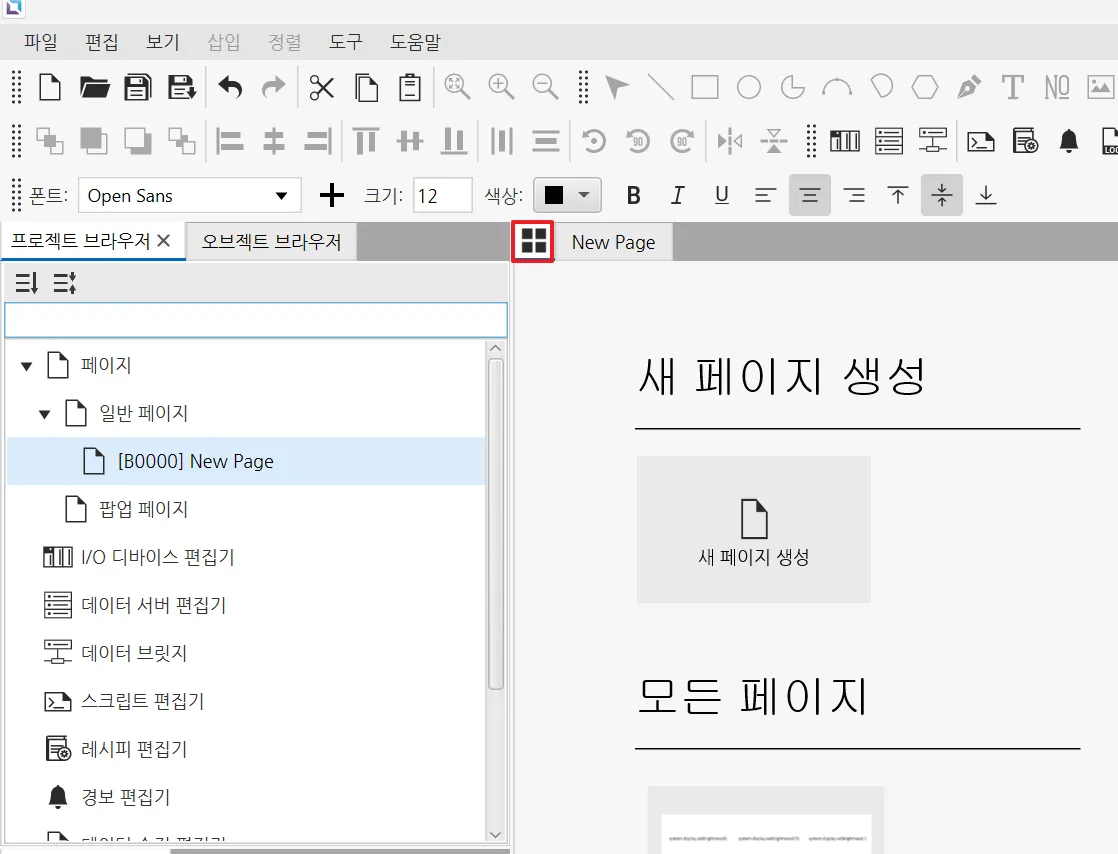Open the alarm bell toolbar icon
The image size is (1118, 854).
(x=1069, y=140)
